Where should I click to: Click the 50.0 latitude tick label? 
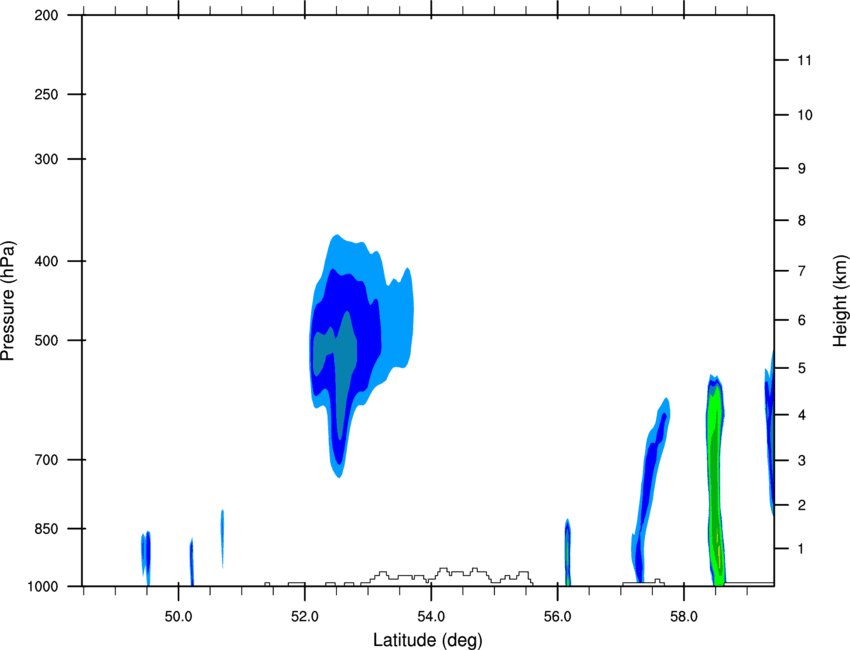[x=178, y=617]
